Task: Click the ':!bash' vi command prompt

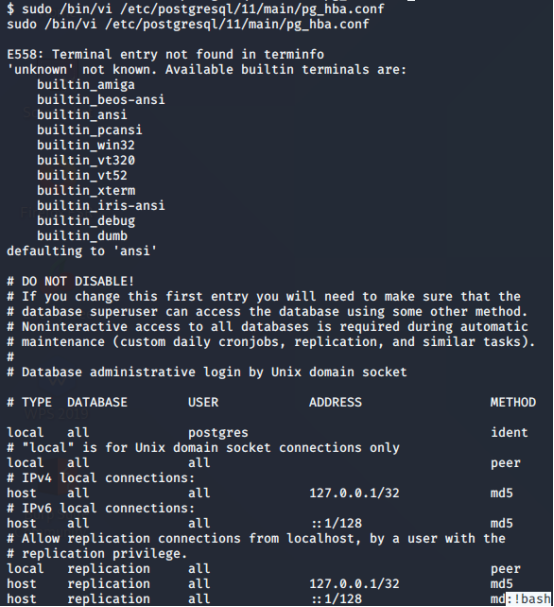Action: tap(528, 598)
